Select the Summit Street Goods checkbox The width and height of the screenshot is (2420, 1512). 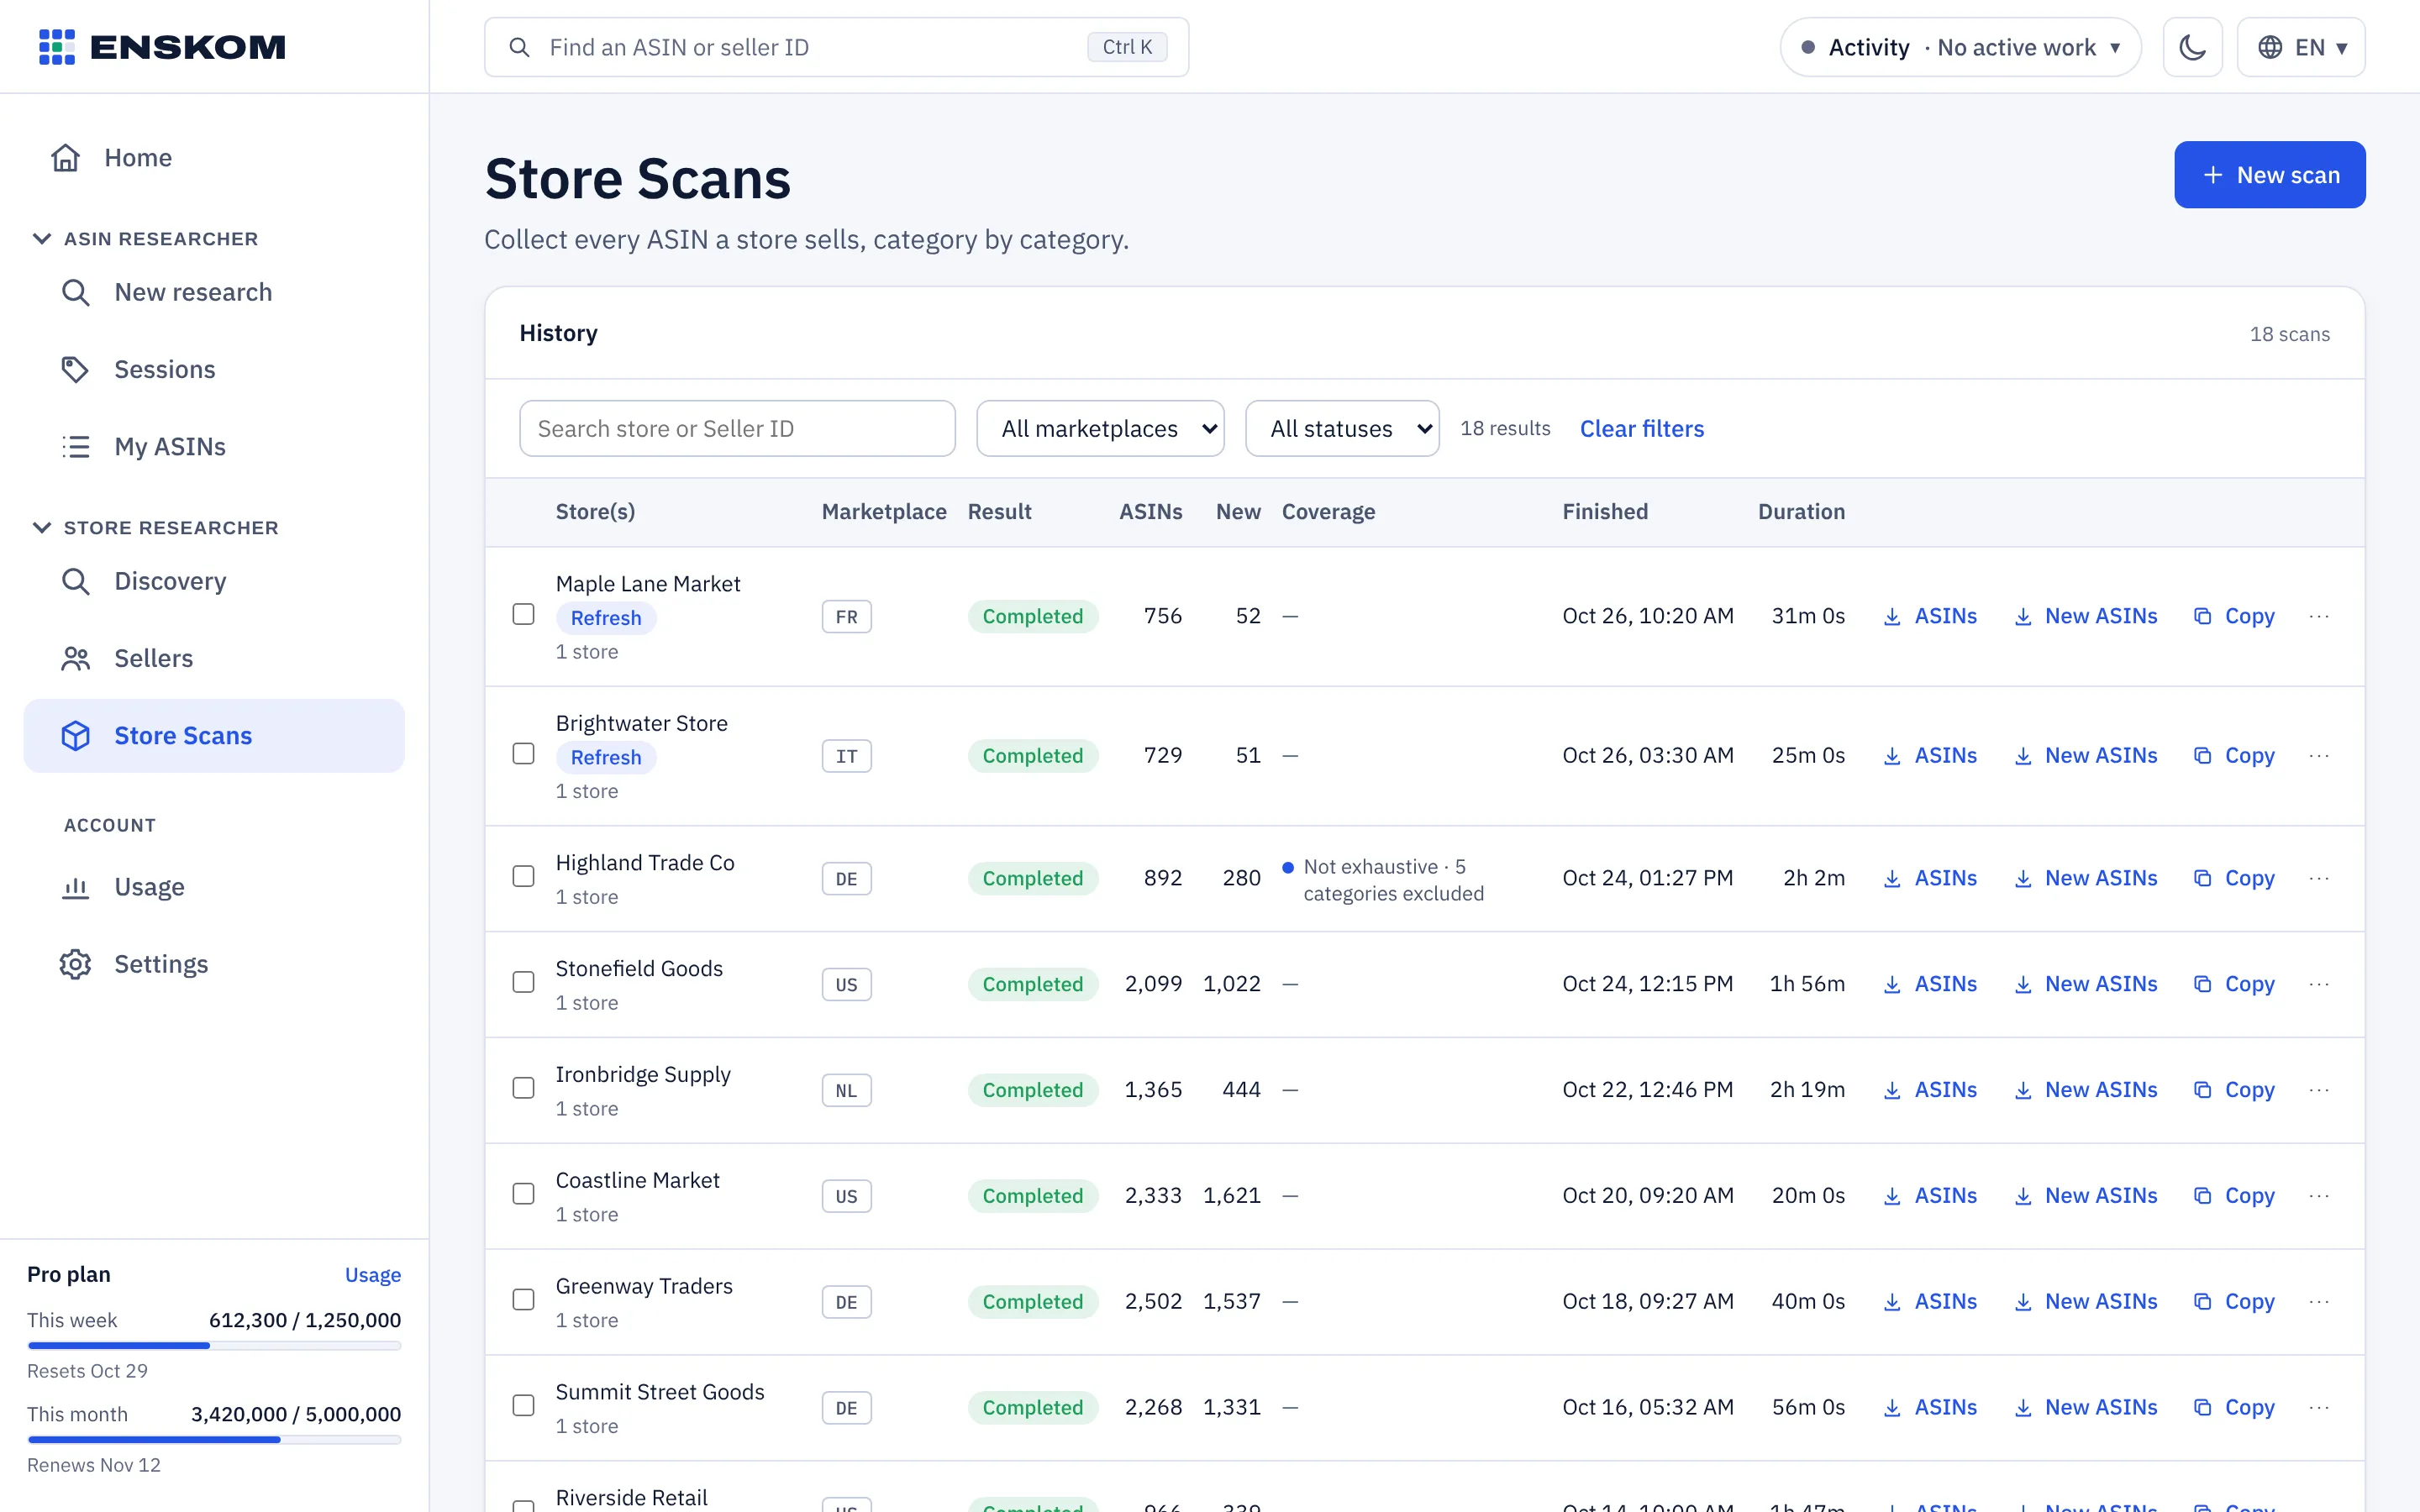click(523, 1405)
